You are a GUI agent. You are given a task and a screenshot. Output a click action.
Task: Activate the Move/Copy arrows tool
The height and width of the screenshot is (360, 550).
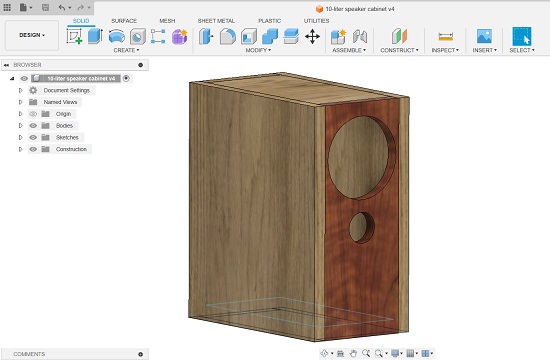(x=312, y=36)
